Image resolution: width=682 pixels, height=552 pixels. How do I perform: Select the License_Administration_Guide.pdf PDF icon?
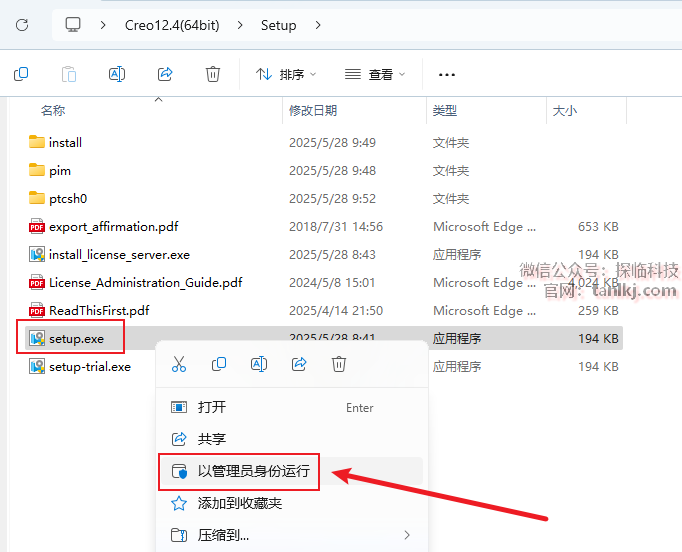[x=37, y=282]
